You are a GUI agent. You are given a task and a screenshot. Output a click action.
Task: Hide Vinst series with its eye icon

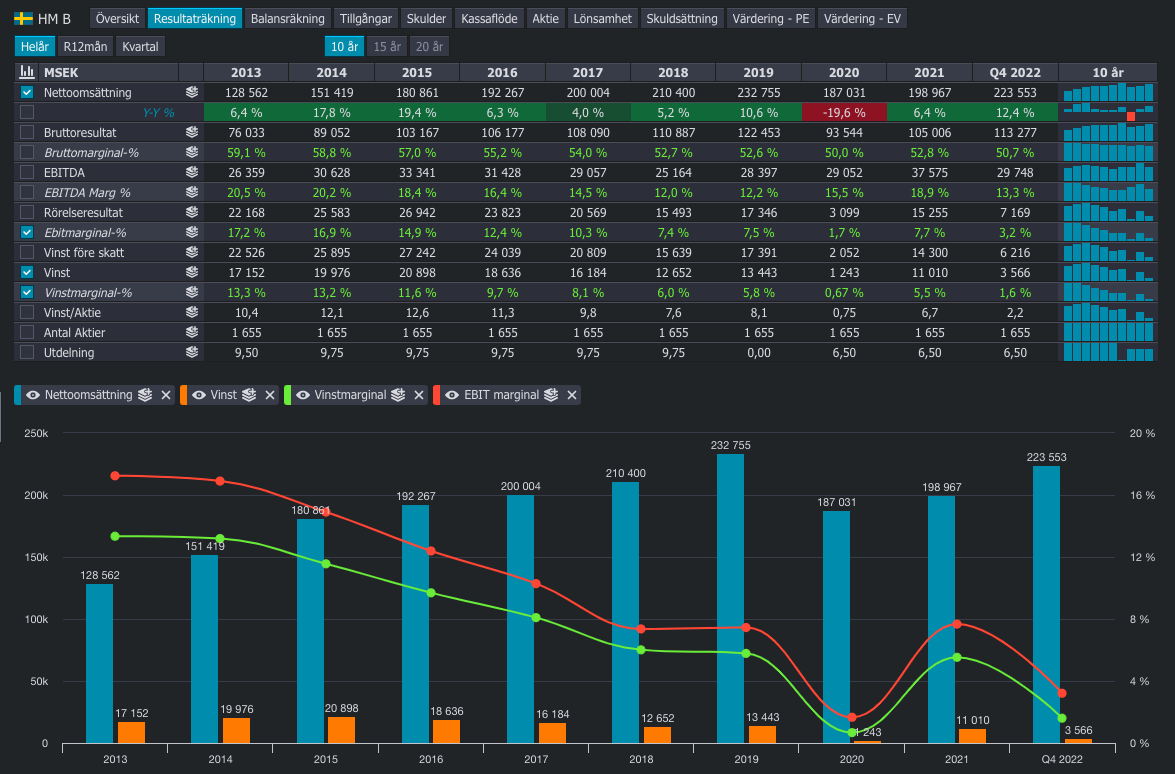click(x=198, y=395)
